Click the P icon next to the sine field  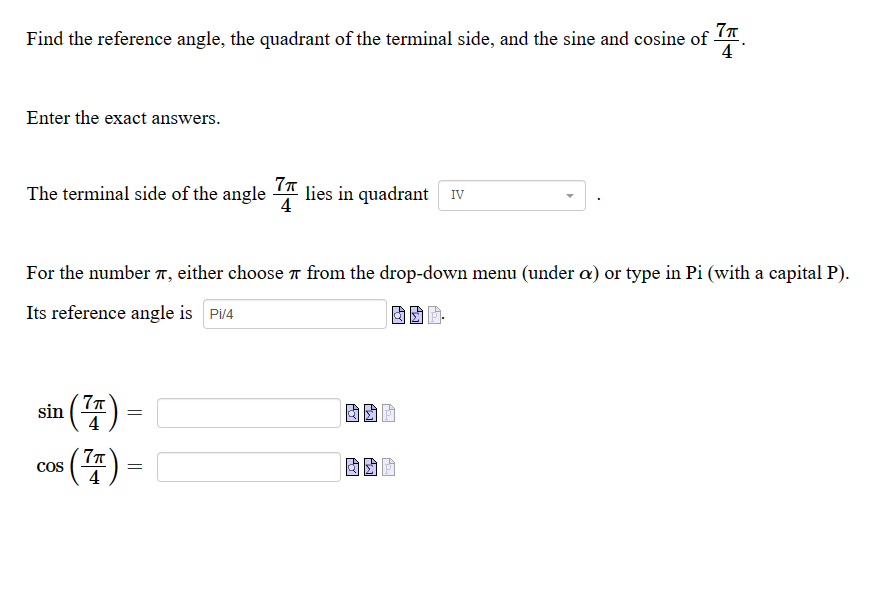pos(388,412)
